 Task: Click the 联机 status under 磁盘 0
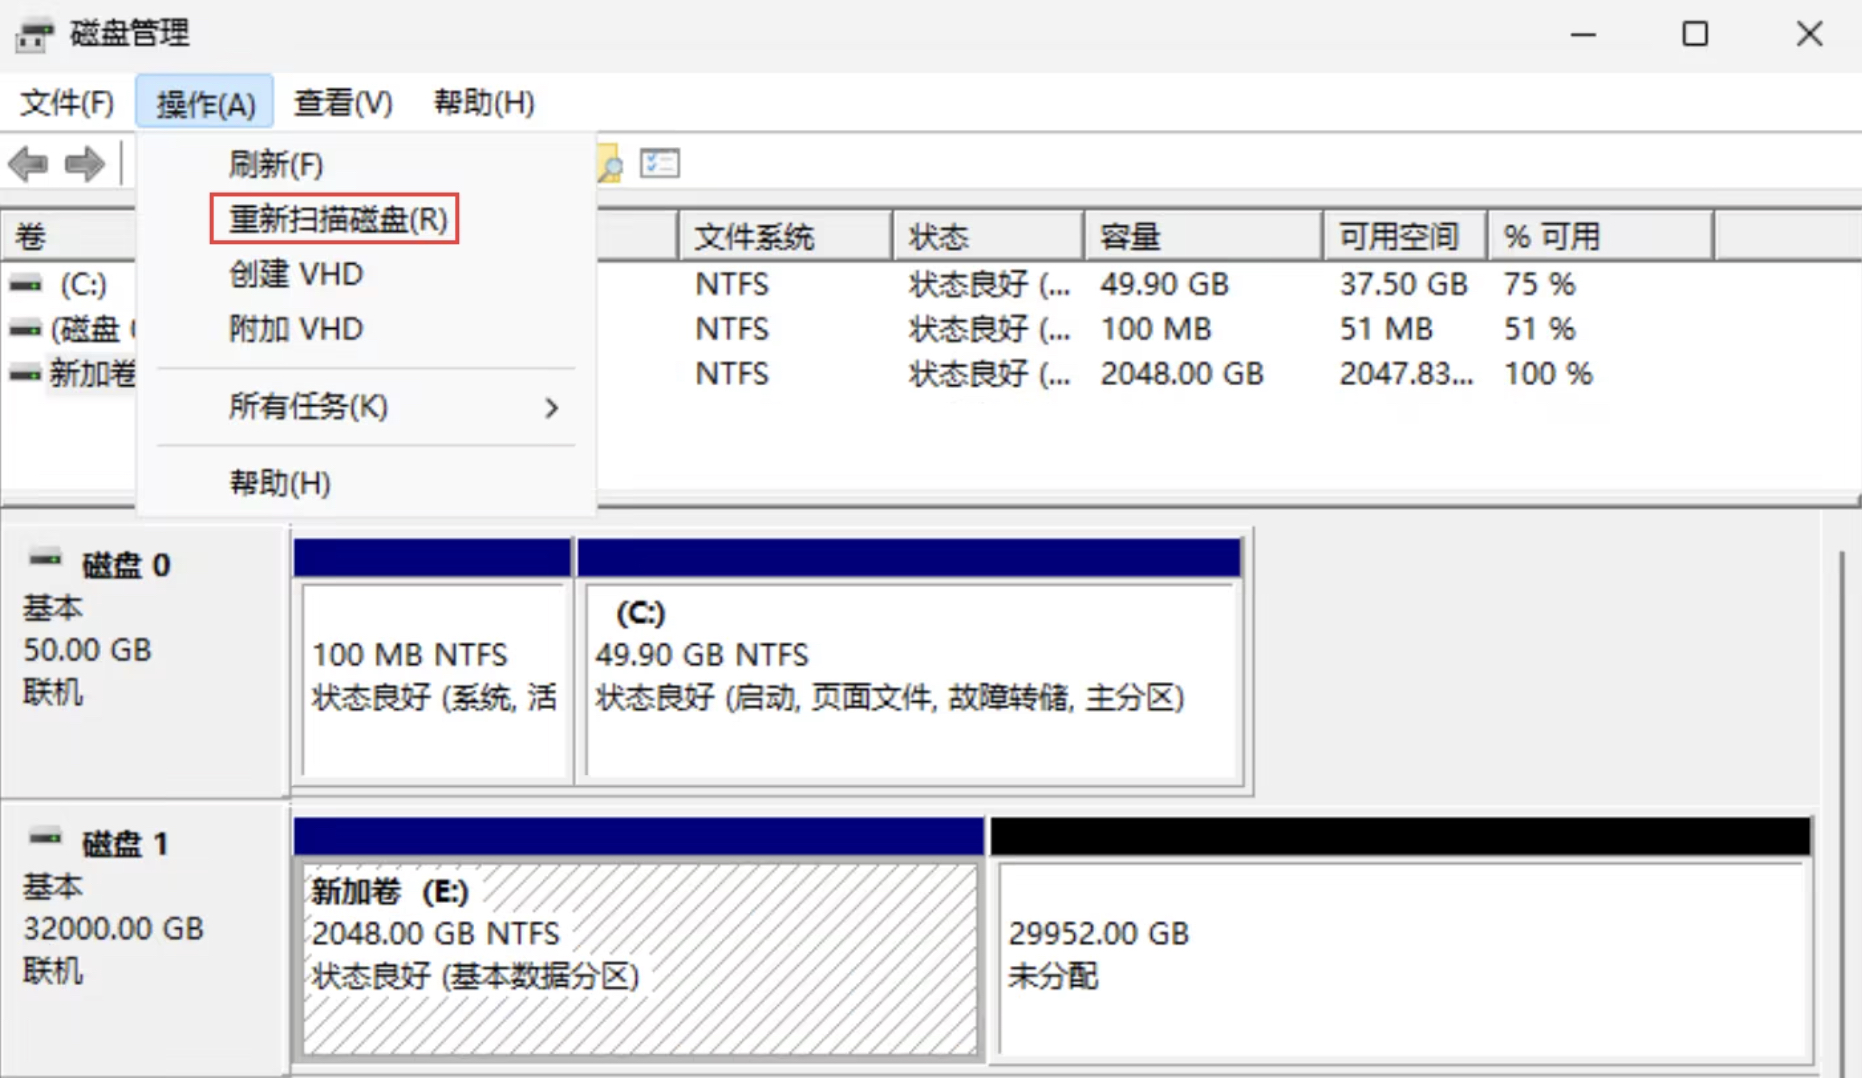pyautogui.click(x=53, y=692)
